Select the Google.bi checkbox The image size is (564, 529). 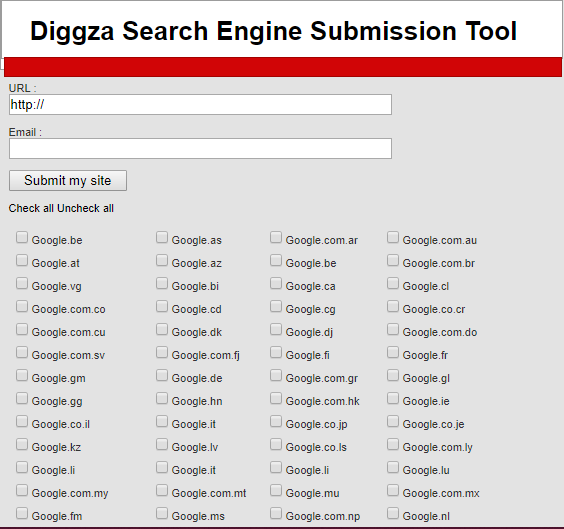tap(162, 283)
